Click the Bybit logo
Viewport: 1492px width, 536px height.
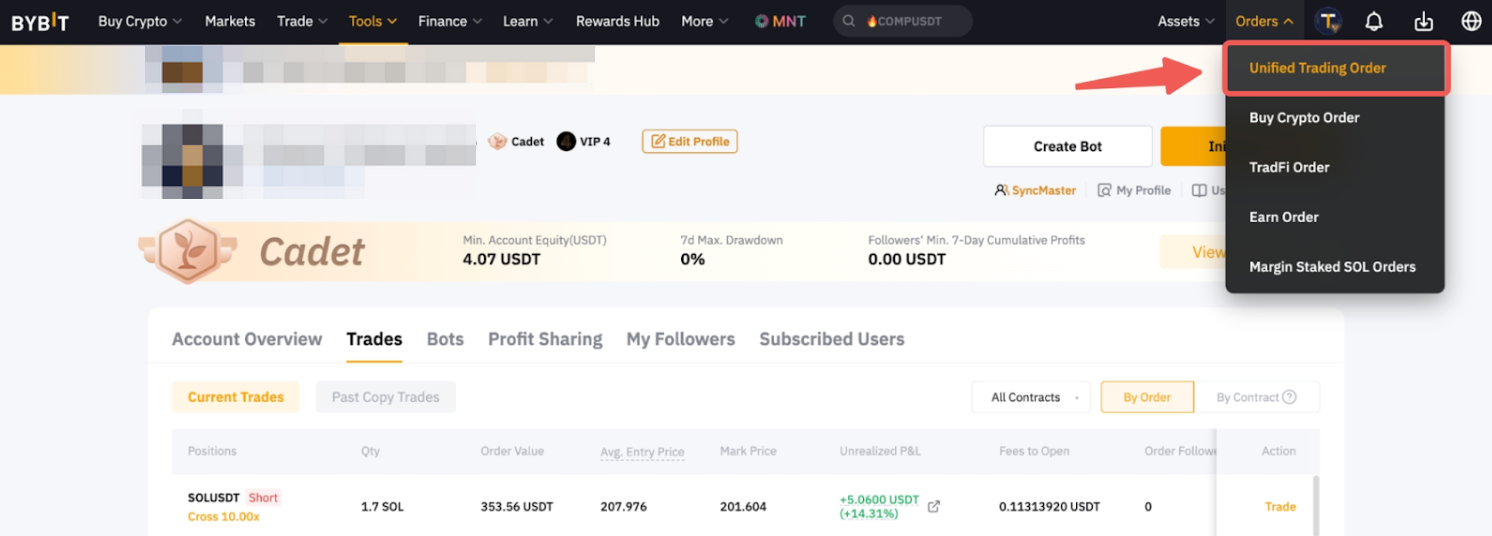[40, 22]
